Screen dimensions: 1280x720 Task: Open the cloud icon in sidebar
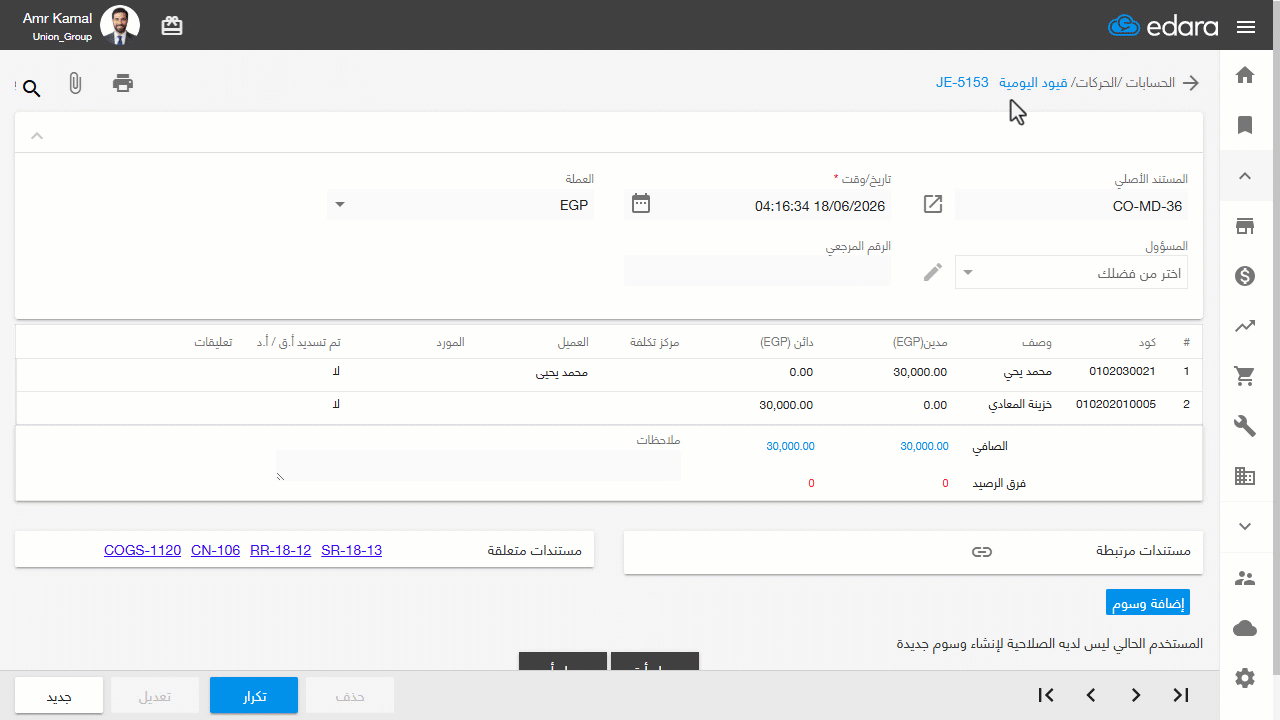[1245, 628]
